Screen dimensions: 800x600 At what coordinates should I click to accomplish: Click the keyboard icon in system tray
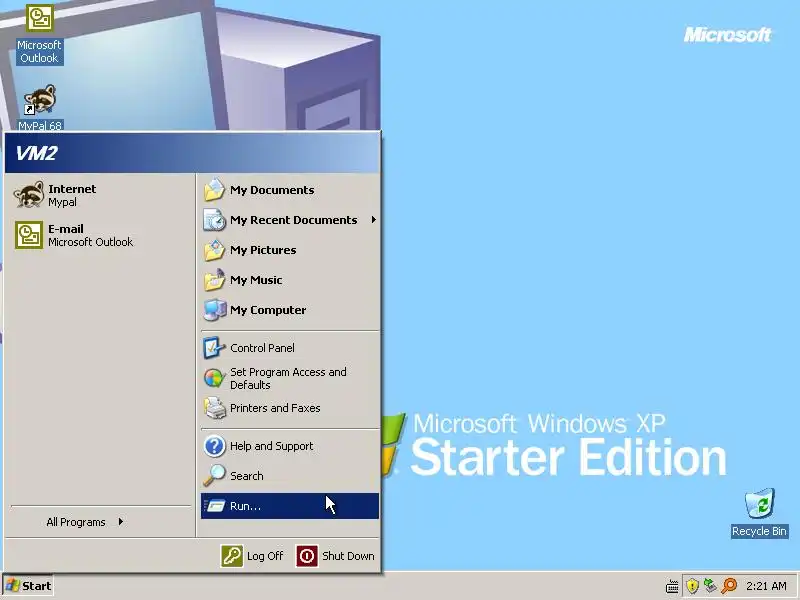tap(672, 587)
